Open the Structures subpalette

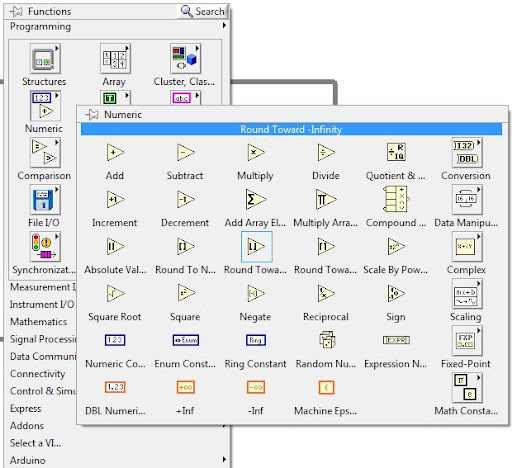(x=45, y=59)
